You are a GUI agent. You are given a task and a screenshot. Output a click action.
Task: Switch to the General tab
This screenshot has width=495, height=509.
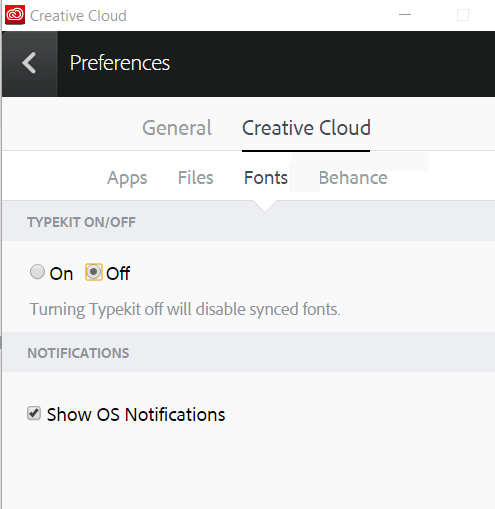click(177, 128)
